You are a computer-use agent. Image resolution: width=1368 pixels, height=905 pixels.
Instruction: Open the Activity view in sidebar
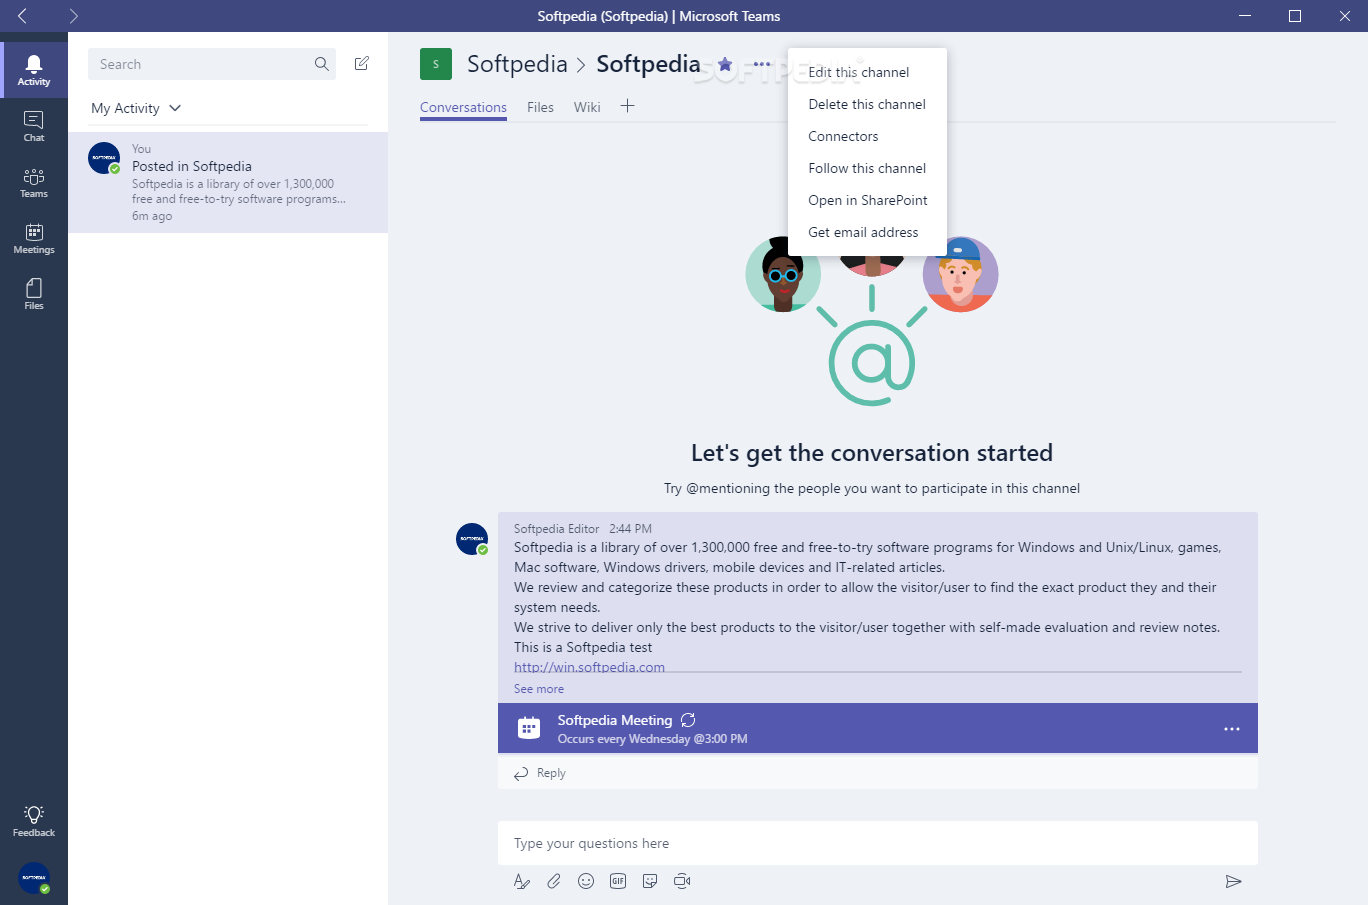click(34, 70)
